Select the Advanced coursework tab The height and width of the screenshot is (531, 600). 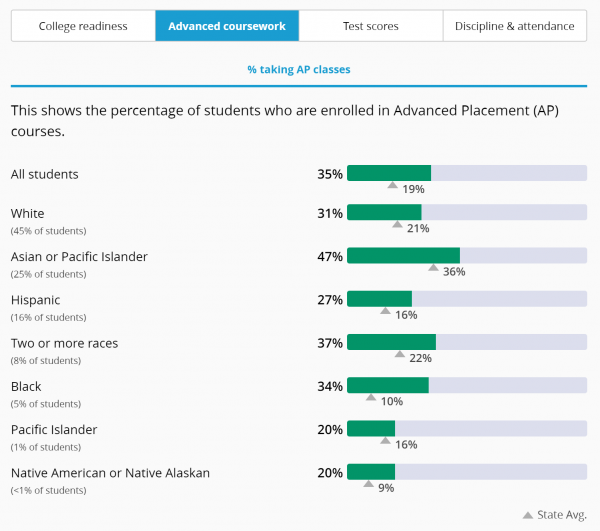point(227,26)
